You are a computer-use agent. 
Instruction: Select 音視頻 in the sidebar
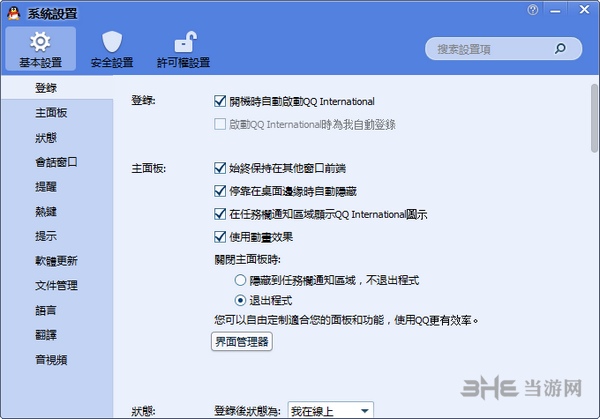click(x=57, y=360)
